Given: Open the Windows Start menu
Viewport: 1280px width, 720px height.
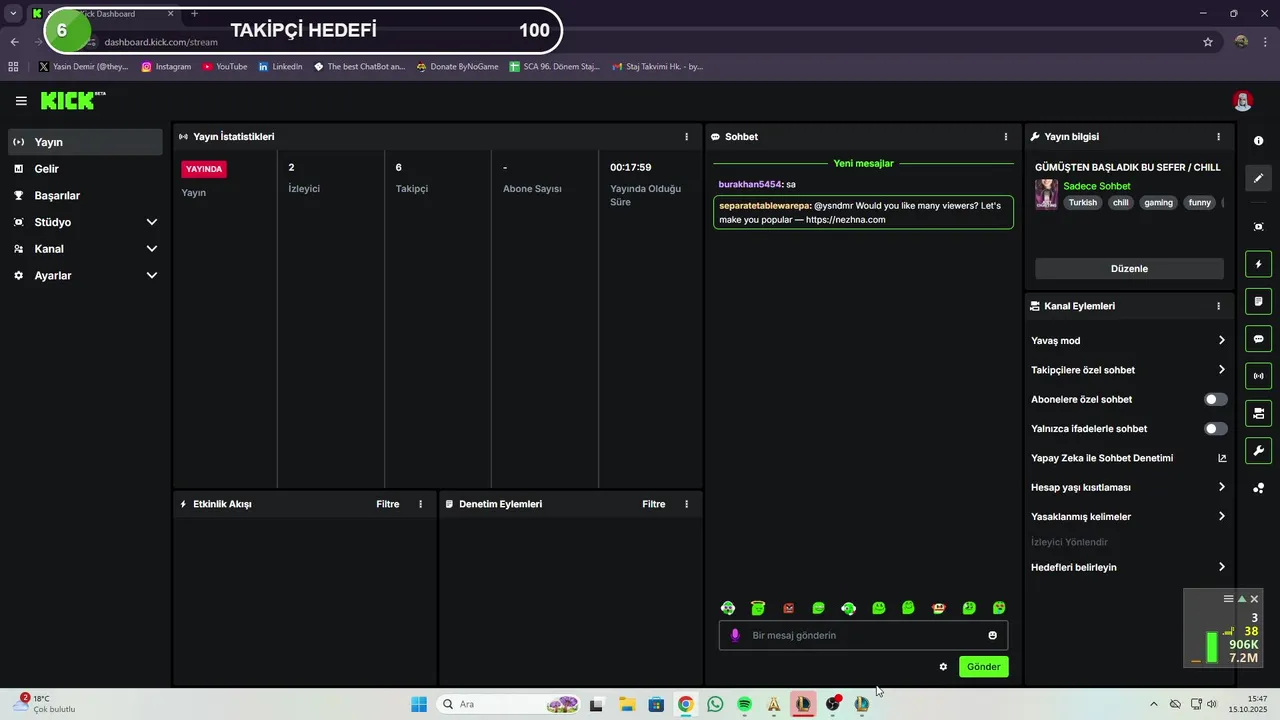Looking at the screenshot, I should pyautogui.click(x=419, y=704).
